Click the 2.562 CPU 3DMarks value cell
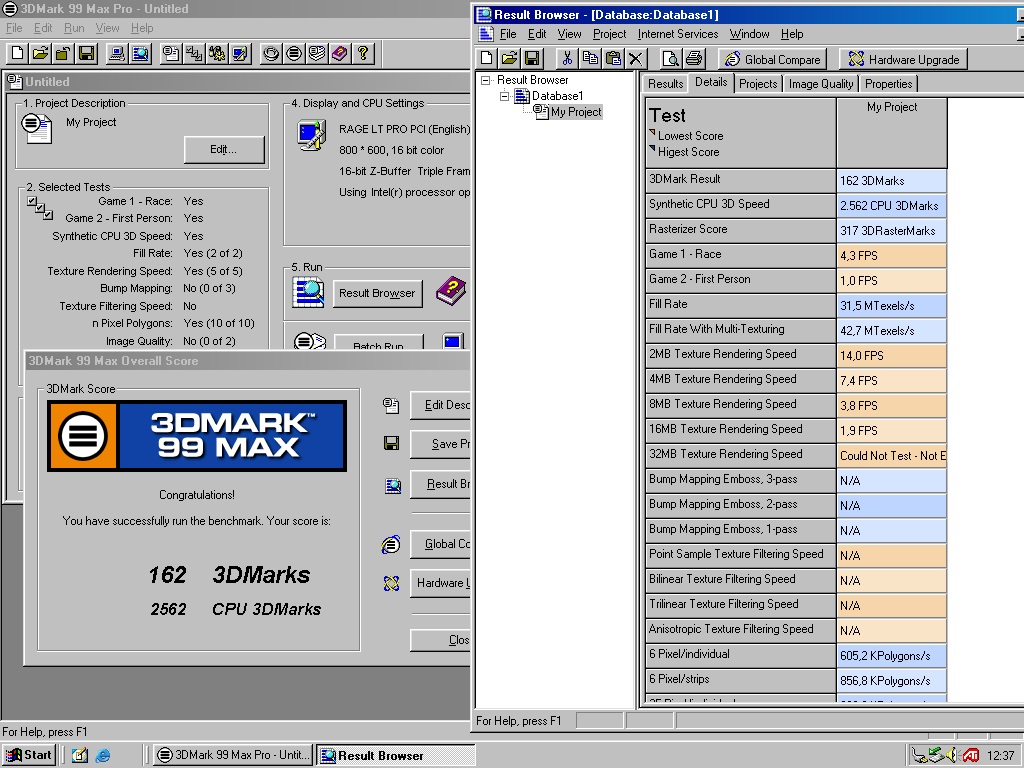Viewport: 1024px width, 768px height. 892,206
